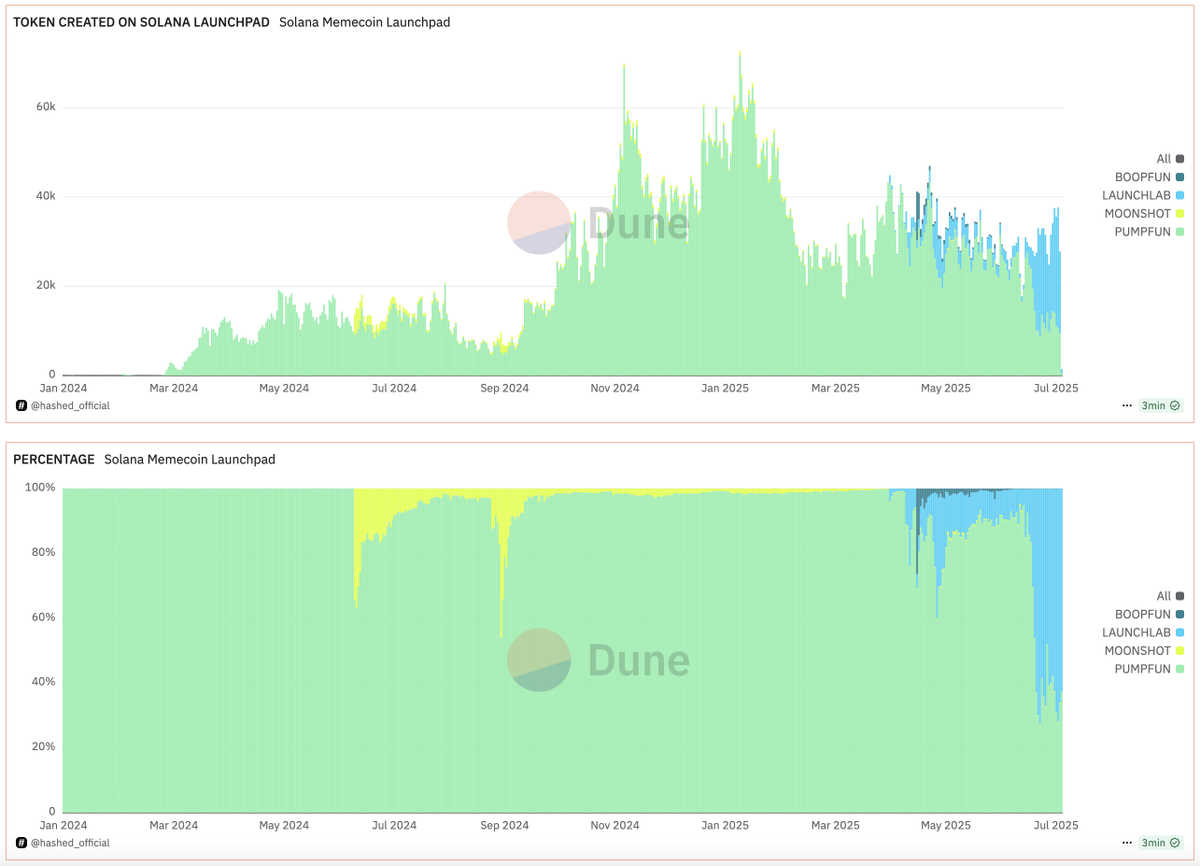Click Mar 2025 on the percentage chart axis

[x=834, y=825]
